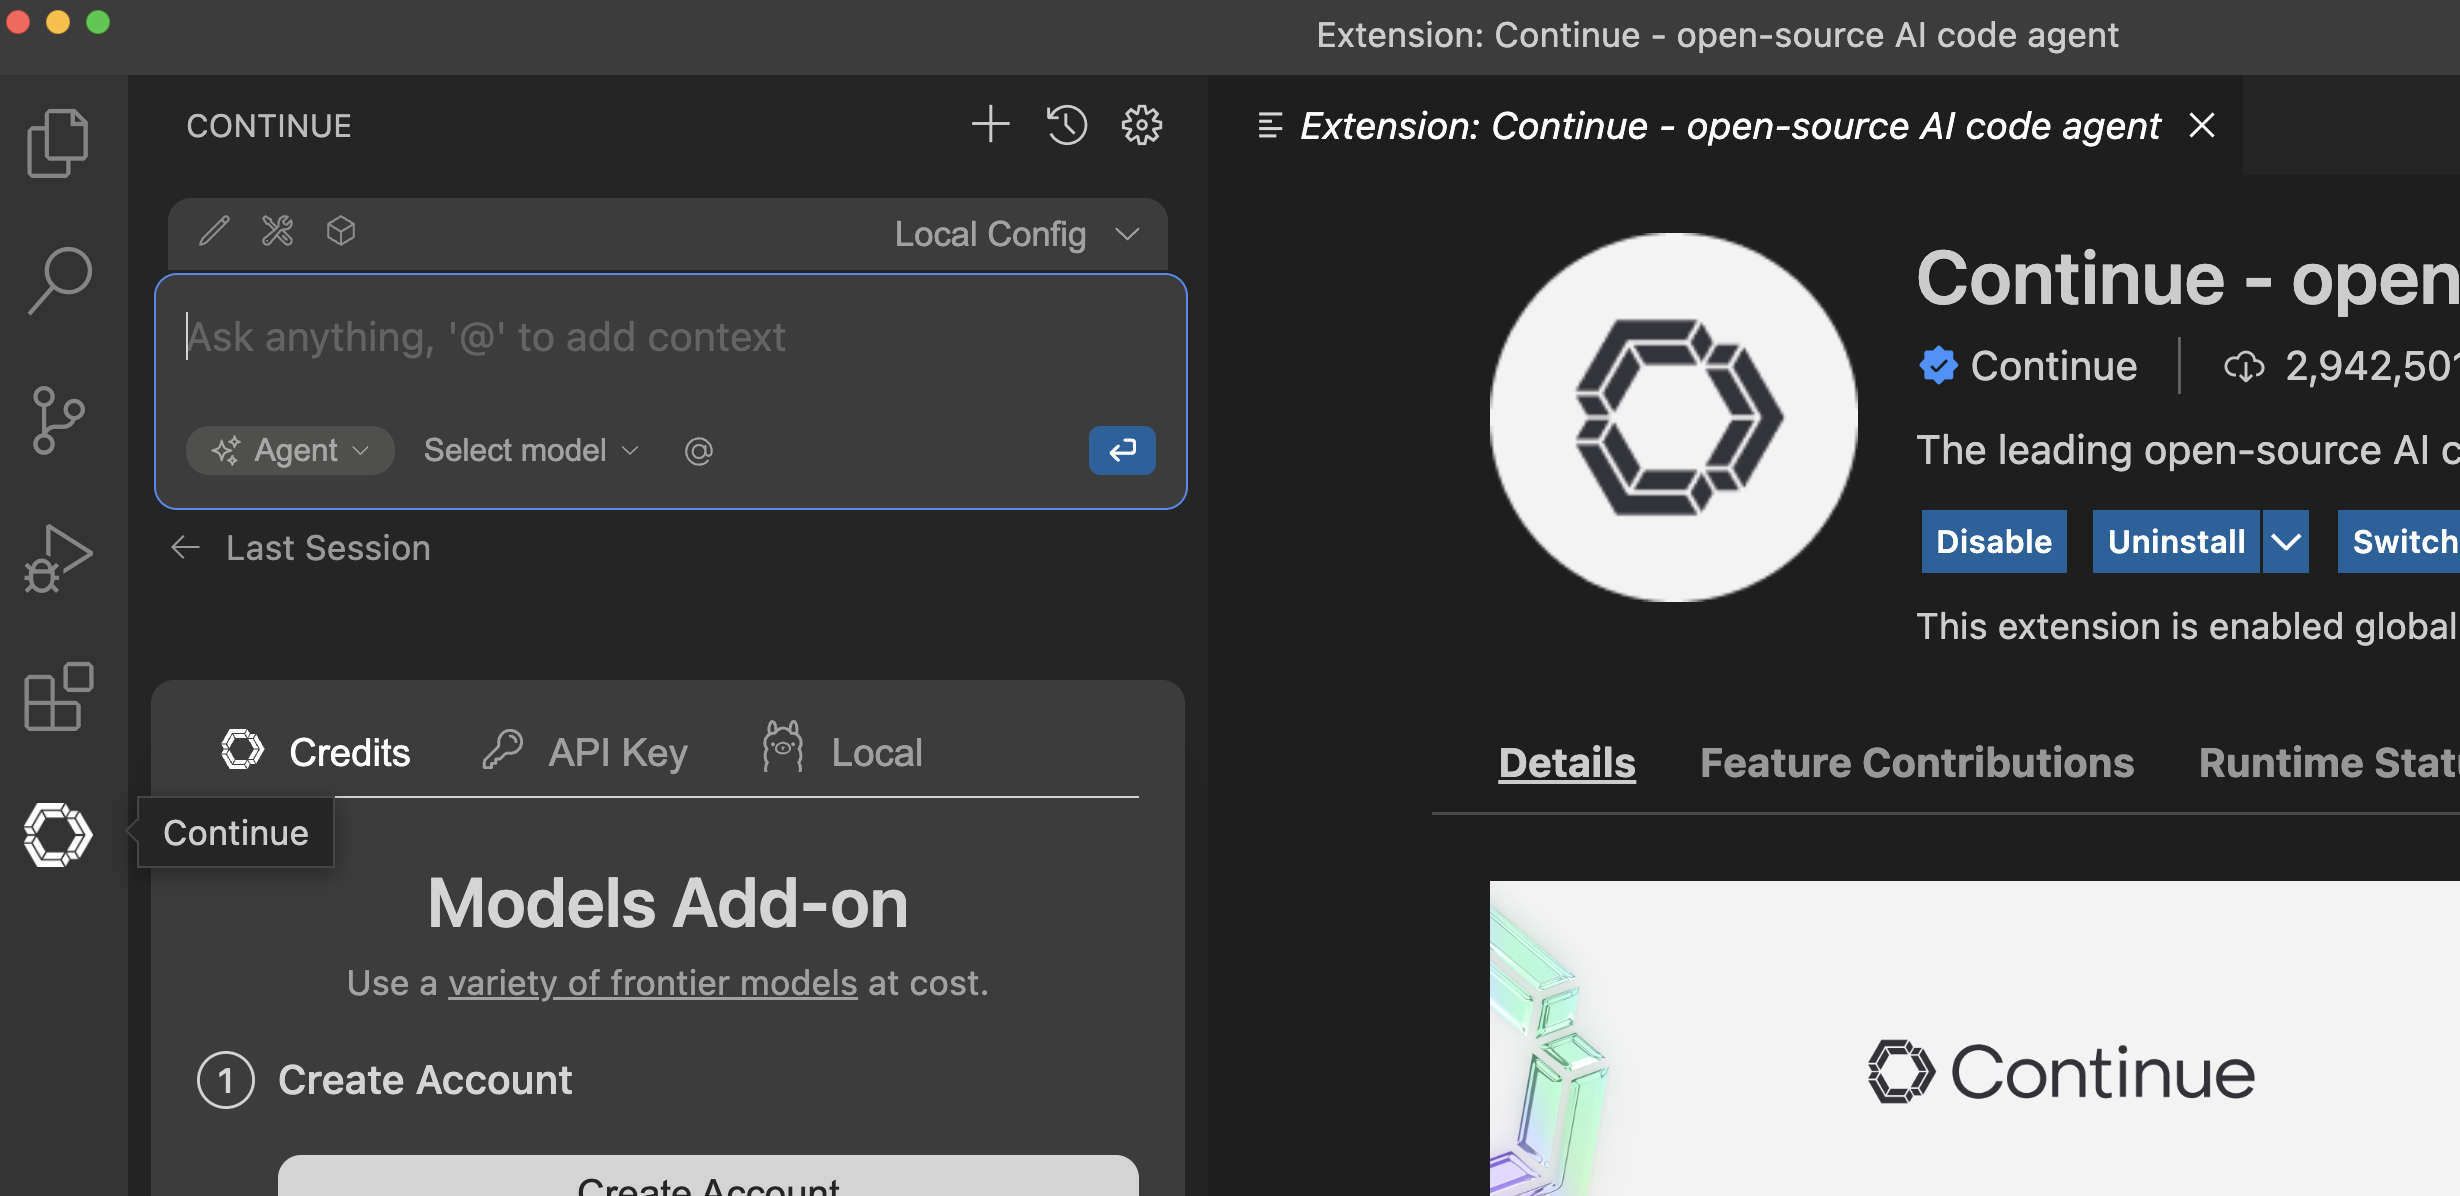Click the cube models icon above chat
2460x1196 pixels.
(x=341, y=231)
